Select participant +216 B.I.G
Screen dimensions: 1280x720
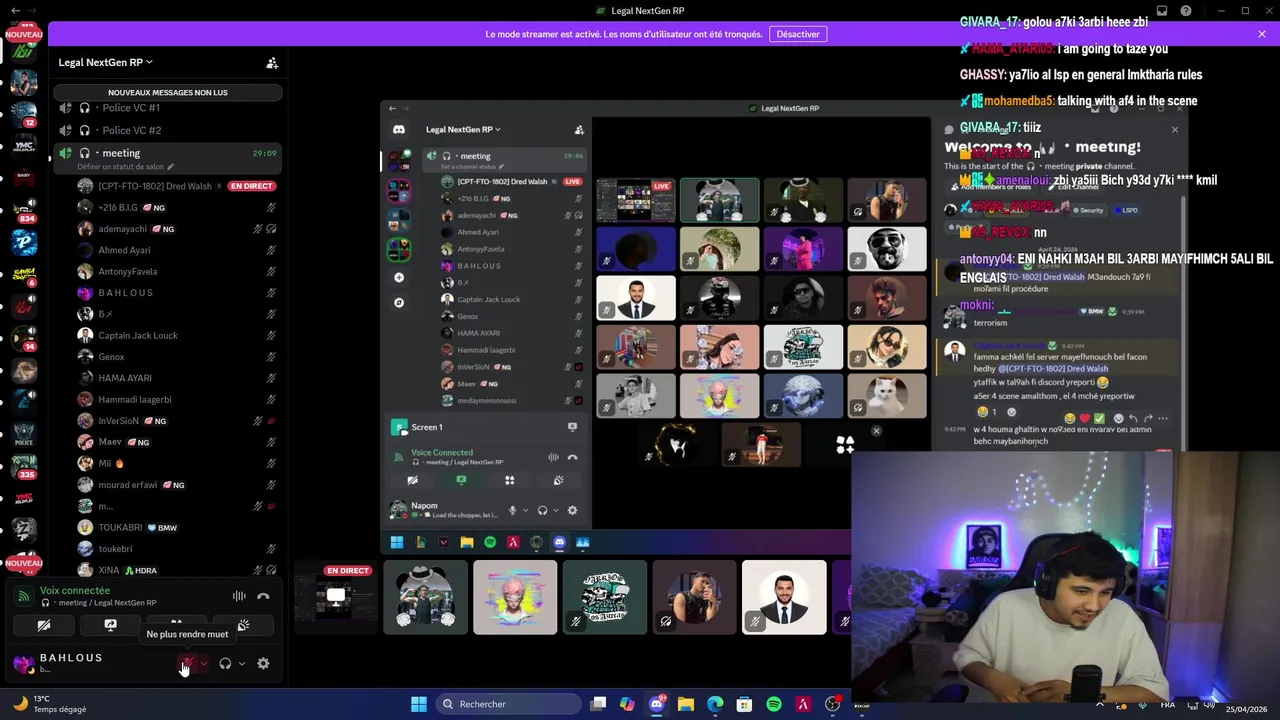(x=178, y=207)
